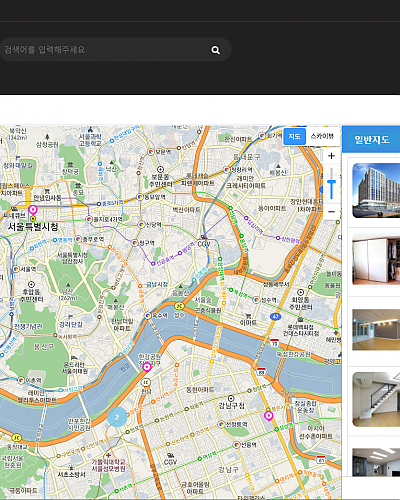The image size is (400, 500).
Task: Click the 청량리역 station icon
Action: pyautogui.click(x=227, y=170)
